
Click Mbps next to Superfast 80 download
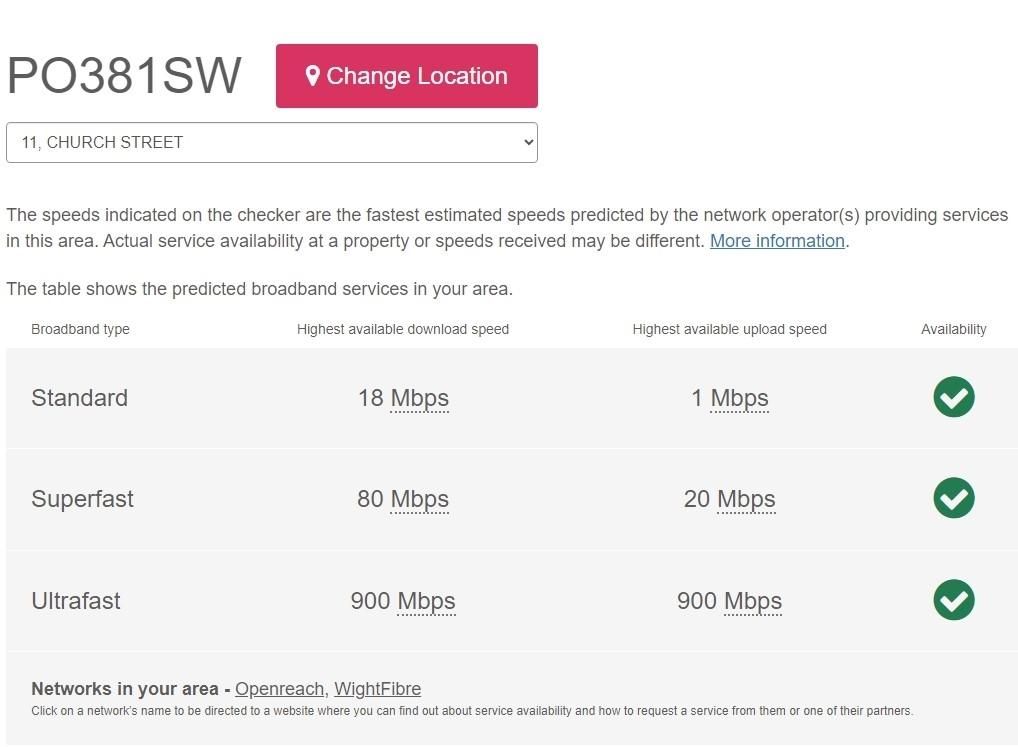click(x=419, y=499)
